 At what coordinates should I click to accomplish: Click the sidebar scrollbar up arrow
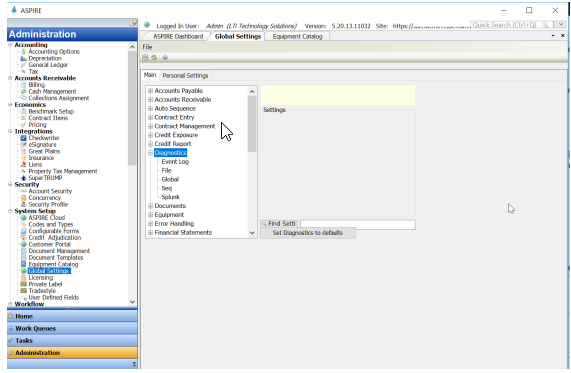pyautogui.click(x=132, y=47)
